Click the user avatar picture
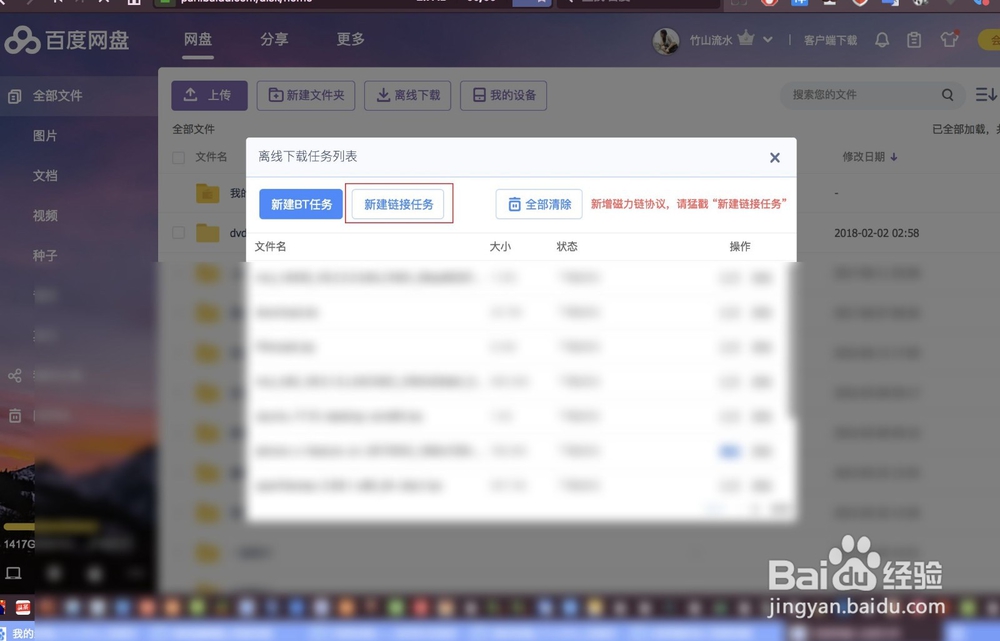The image size is (1000, 641). (x=666, y=41)
